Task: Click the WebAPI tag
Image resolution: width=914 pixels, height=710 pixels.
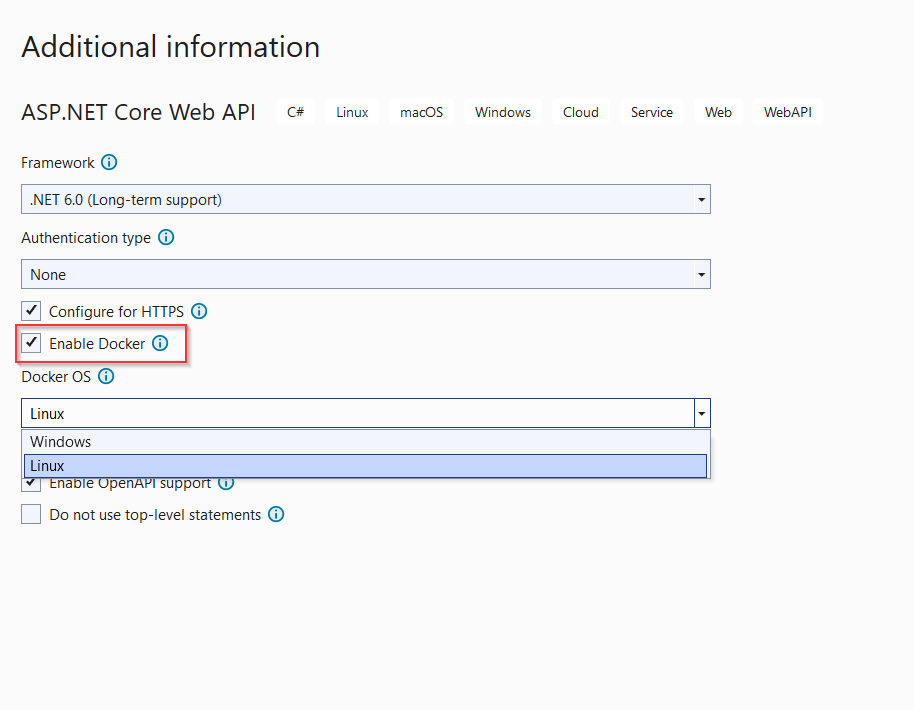Action: [x=788, y=112]
